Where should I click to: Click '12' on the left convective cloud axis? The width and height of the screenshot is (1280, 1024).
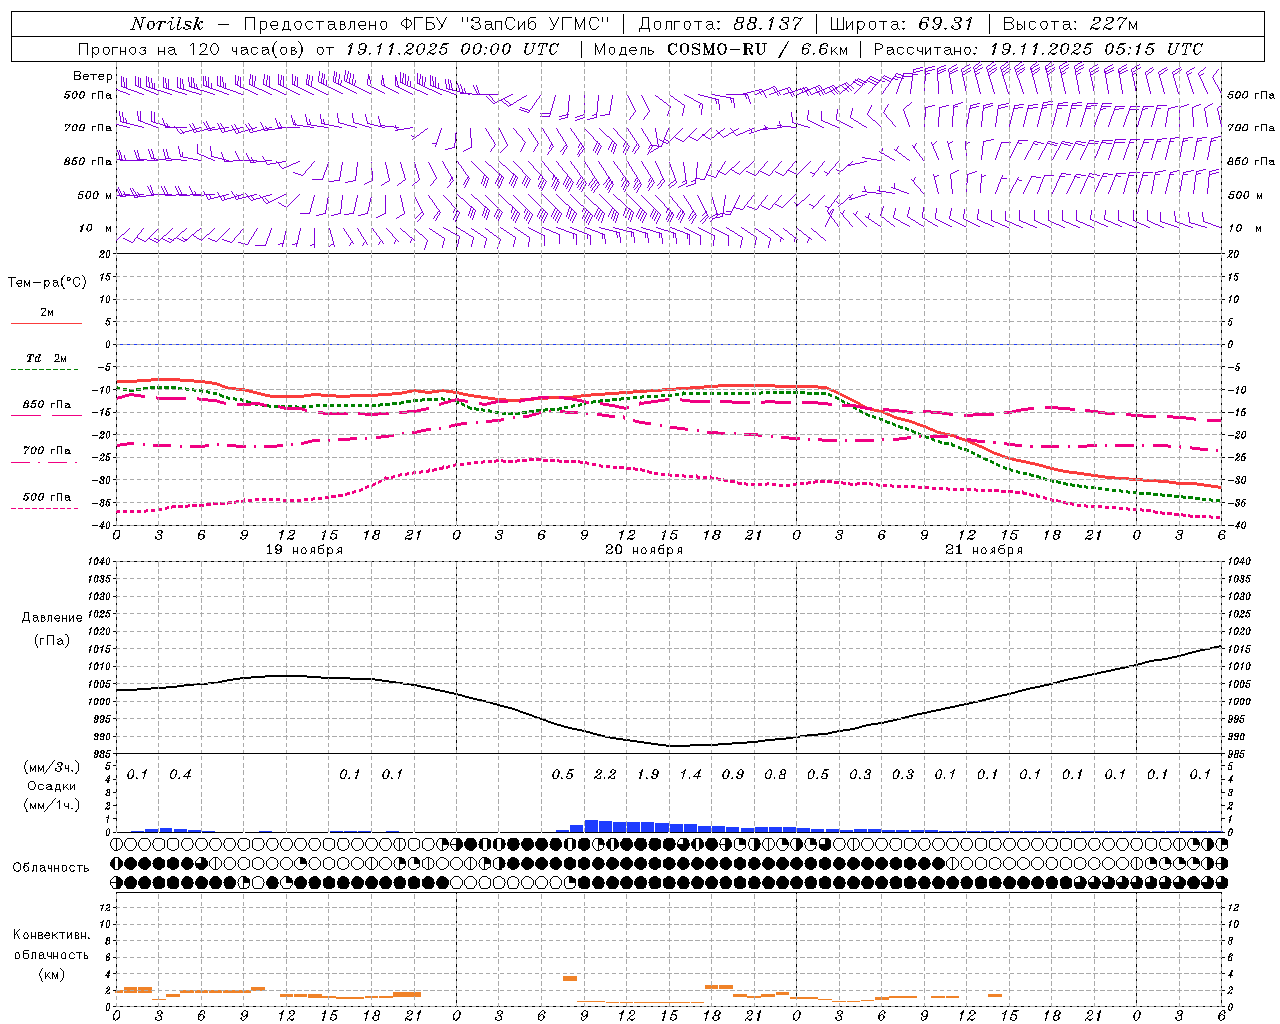point(106,907)
